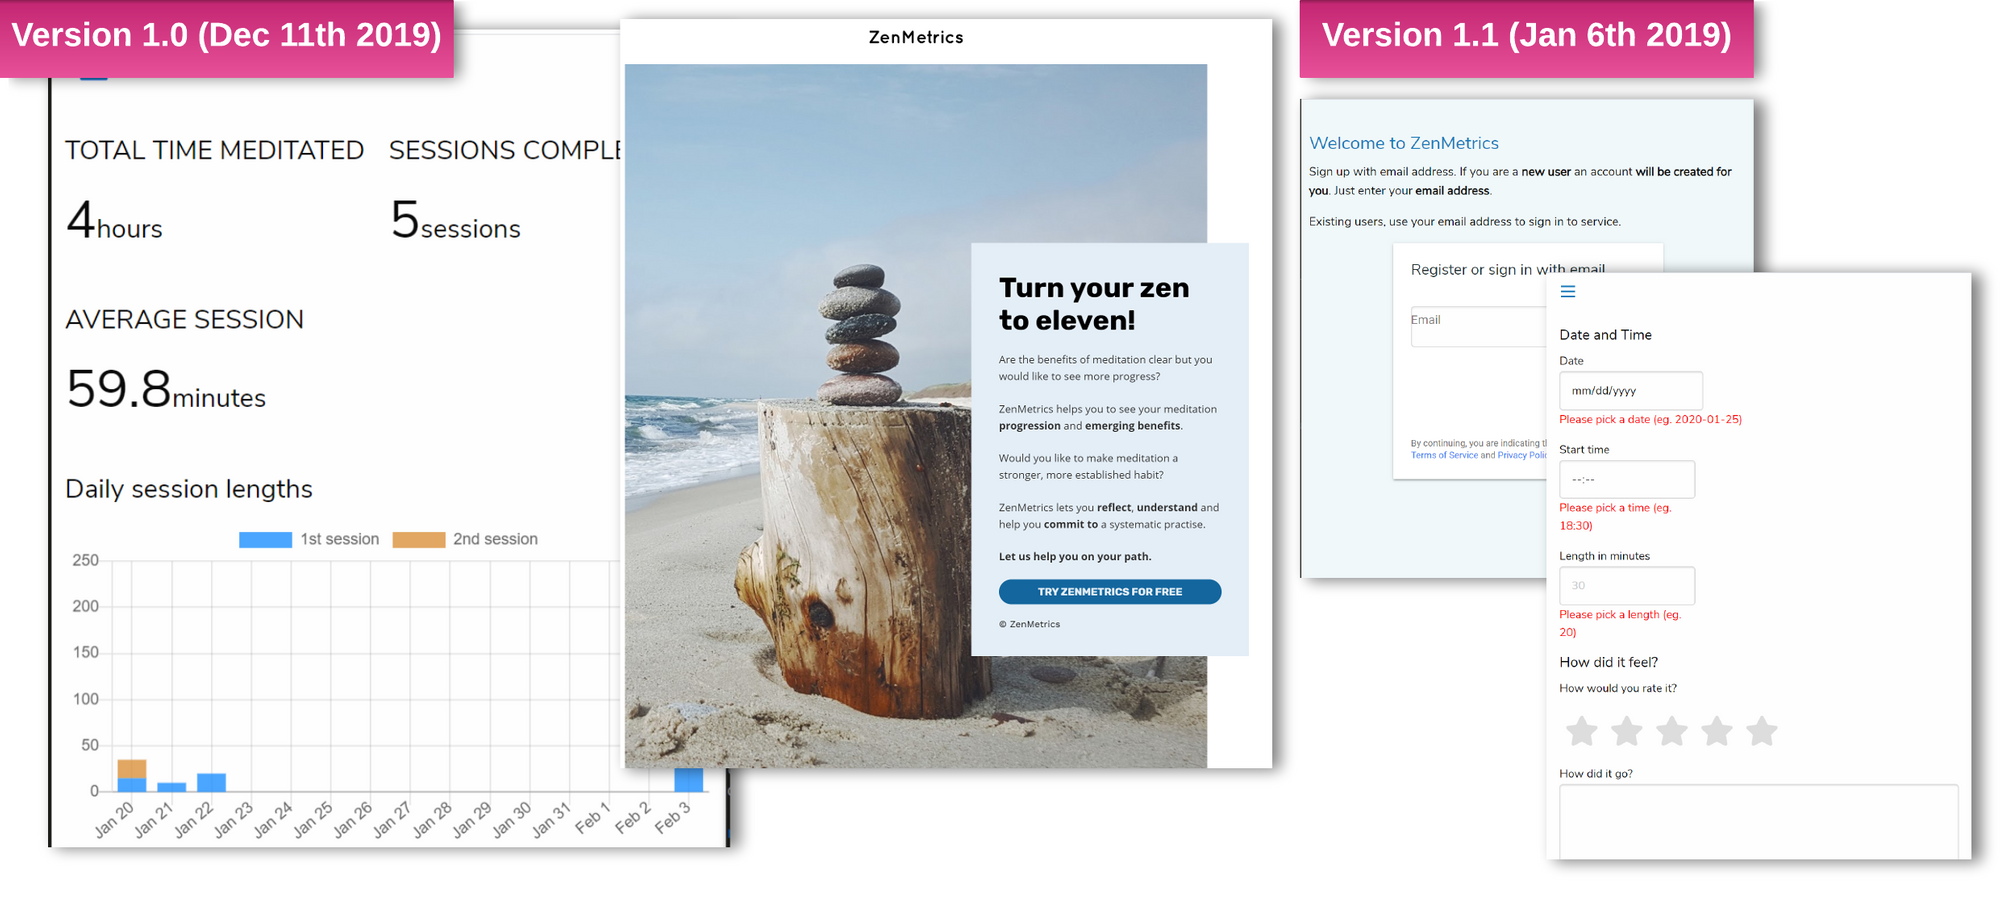Click 'Let us help you on your path.' text
The image size is (2000, 907).
coord(1075,557)
